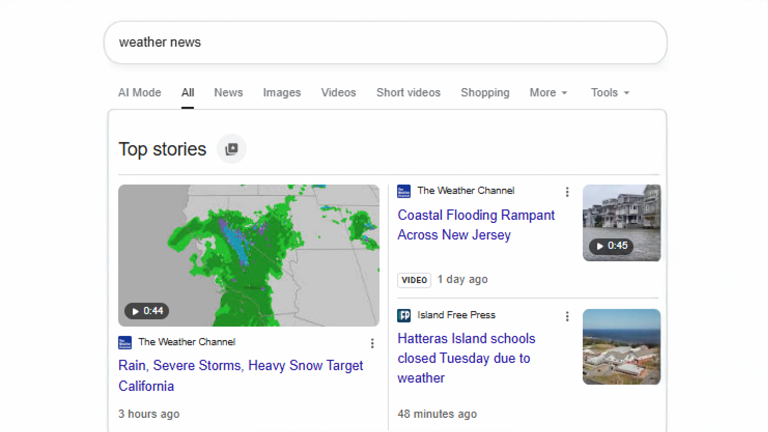Open the News tab
Viewport: 768px width, 432px height.
coord(228,93)
